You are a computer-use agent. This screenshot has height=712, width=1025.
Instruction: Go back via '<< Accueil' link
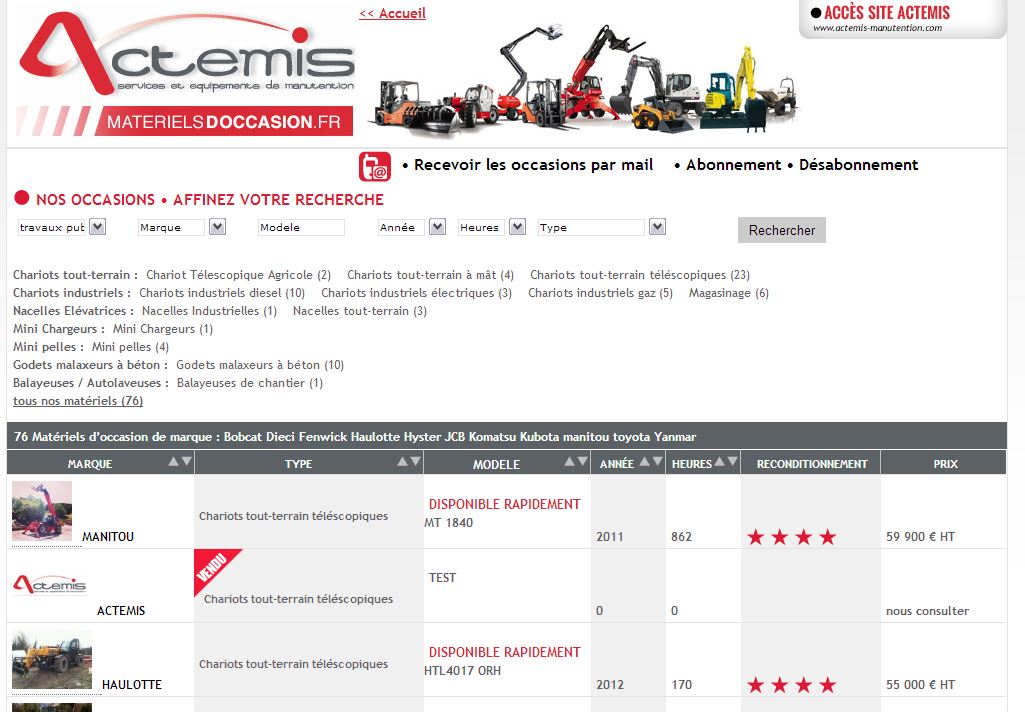[392, 13]
